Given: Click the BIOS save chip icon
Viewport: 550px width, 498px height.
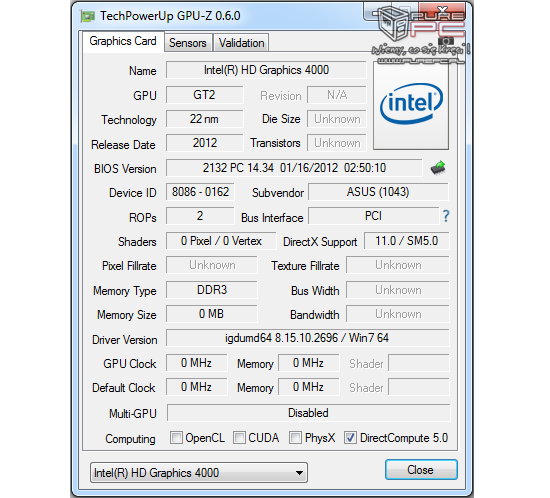Looking at the screenshot, I should click(438, 168).
